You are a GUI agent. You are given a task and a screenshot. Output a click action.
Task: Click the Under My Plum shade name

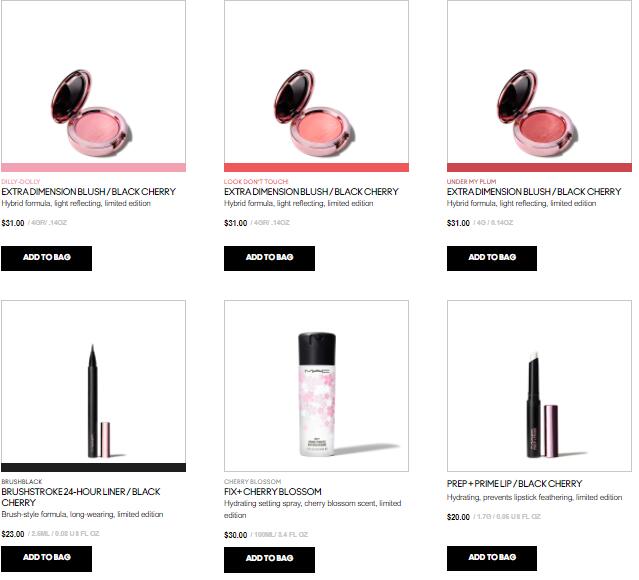[x=471, y=181]
